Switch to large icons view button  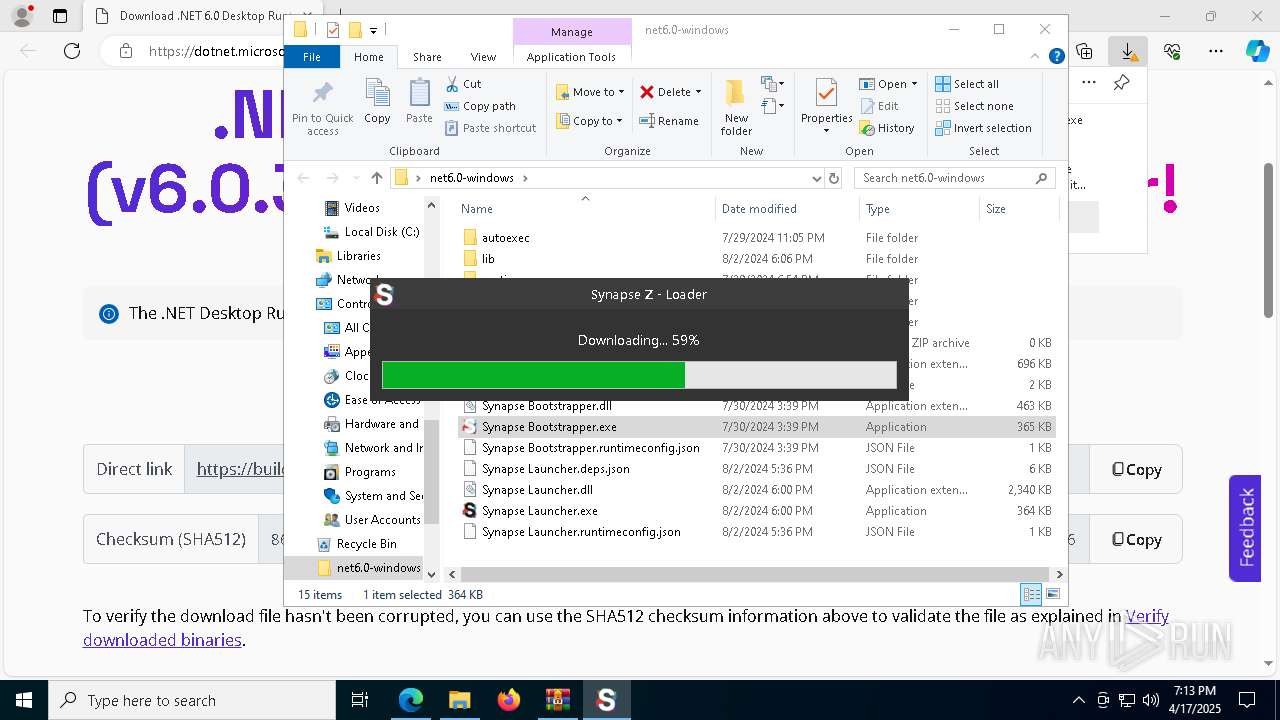tap(1054, 595)
